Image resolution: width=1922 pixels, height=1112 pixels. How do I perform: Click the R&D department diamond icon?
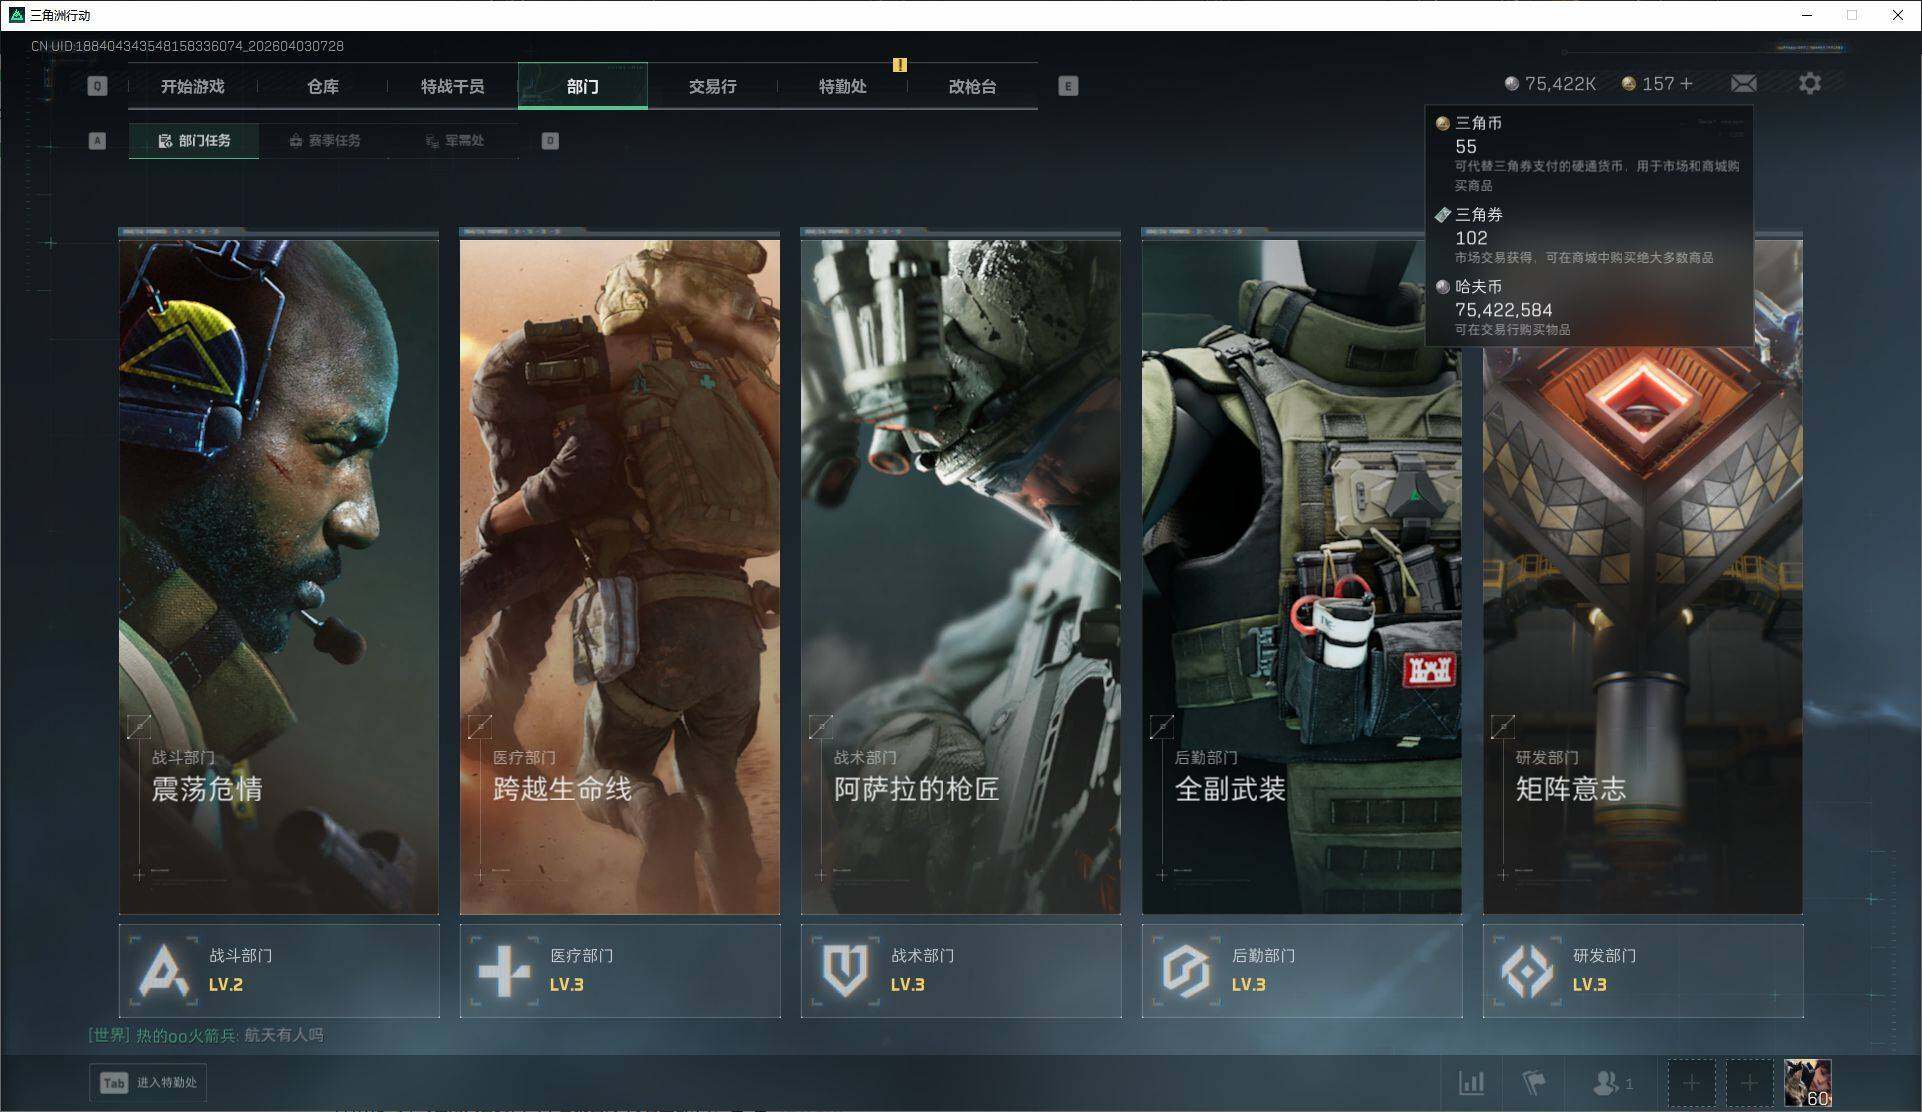[1527, 970]
